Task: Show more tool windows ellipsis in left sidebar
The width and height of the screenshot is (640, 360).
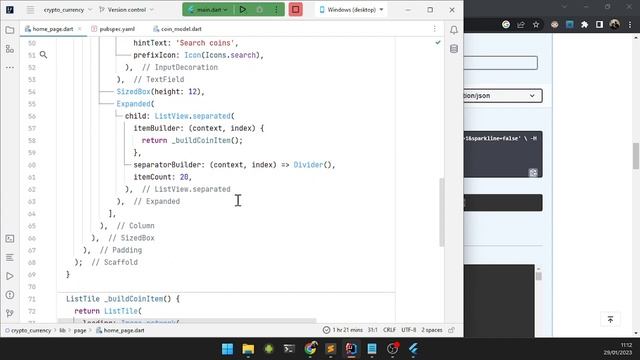Action: point(10,67)
